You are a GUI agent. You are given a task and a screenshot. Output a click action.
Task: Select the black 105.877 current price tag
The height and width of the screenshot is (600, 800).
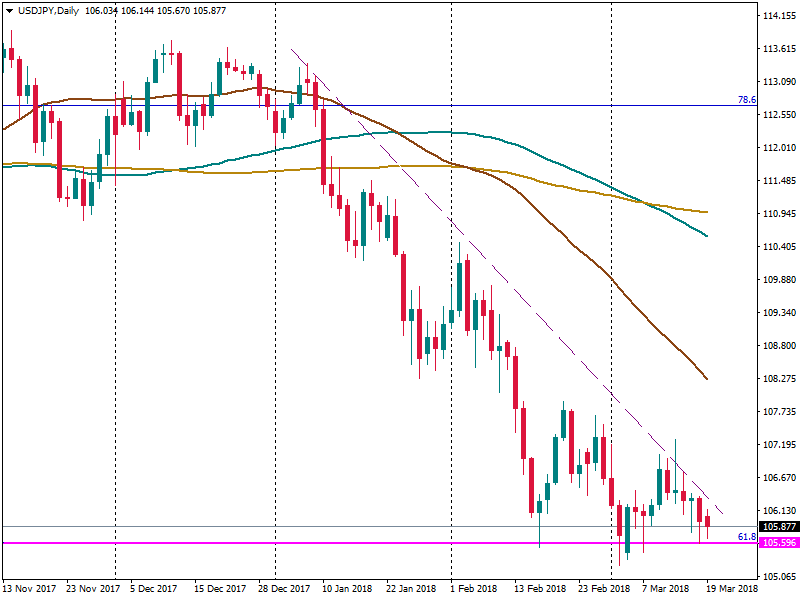pyautogui.click(x=778, y=527)
